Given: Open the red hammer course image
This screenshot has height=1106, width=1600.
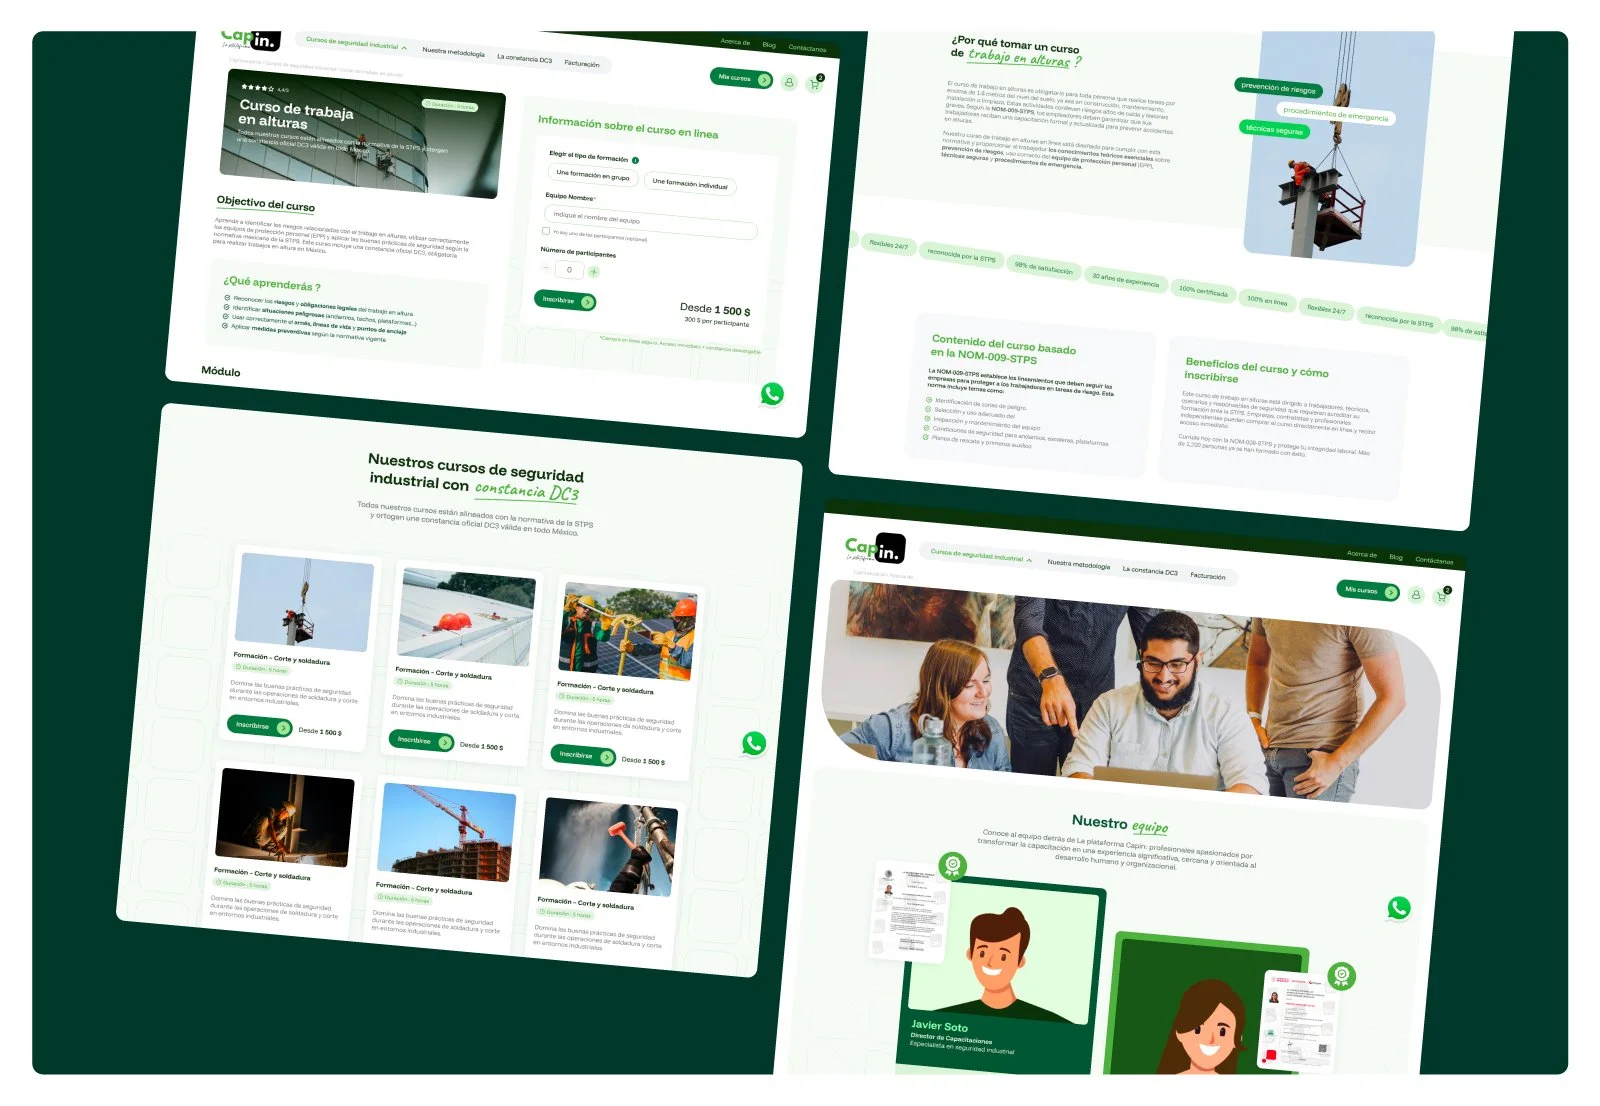Looking at the screenshot, I should coord(609,847).
